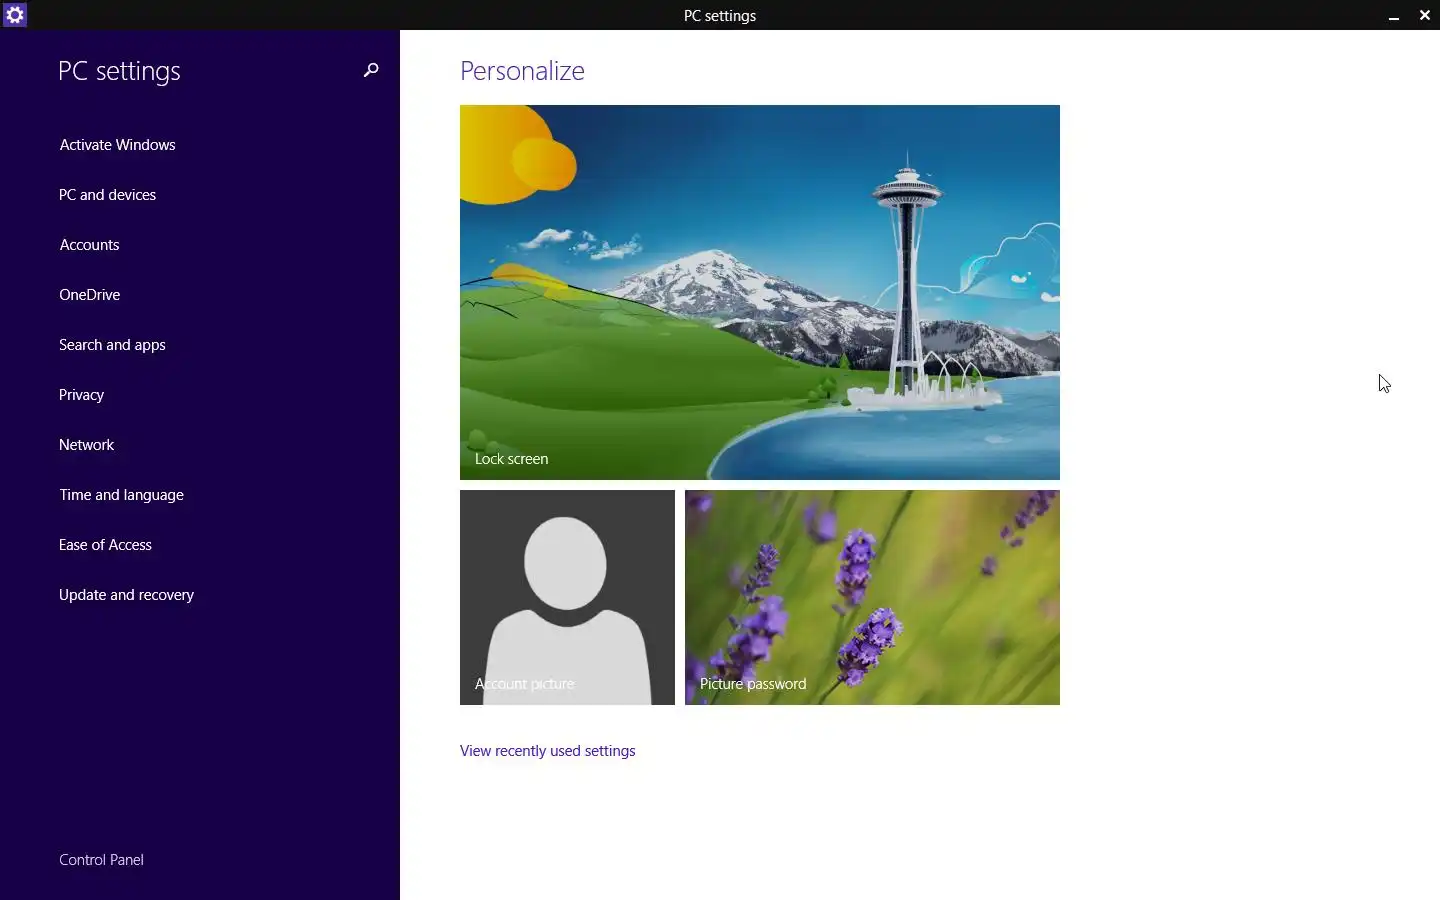This screenshot has width=1440, height=900.
Task: Open the Lock screen tile
Action: click(x=760, y=292)
